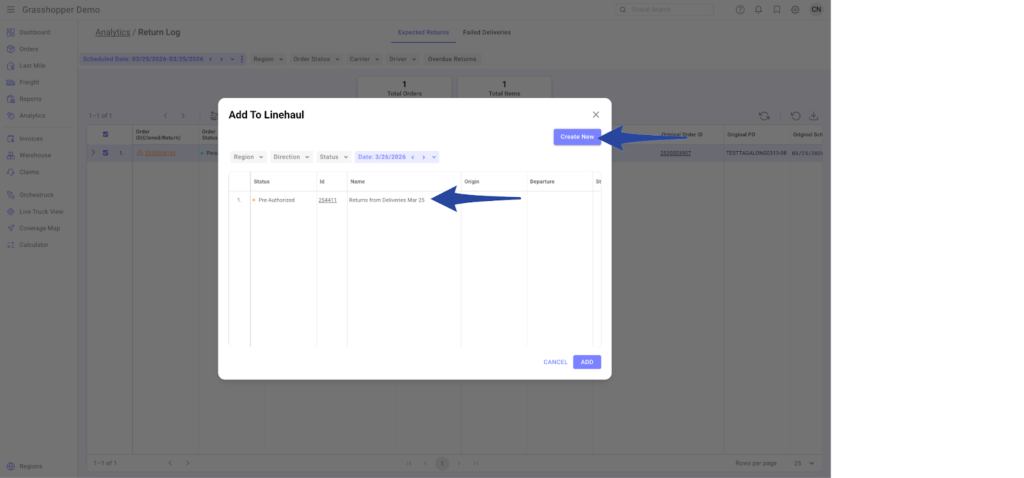Viewport: 1024px width, 478px height.
Task: Open the hamburger menu beside Grasshopper Demo
Action: point(10,9)
